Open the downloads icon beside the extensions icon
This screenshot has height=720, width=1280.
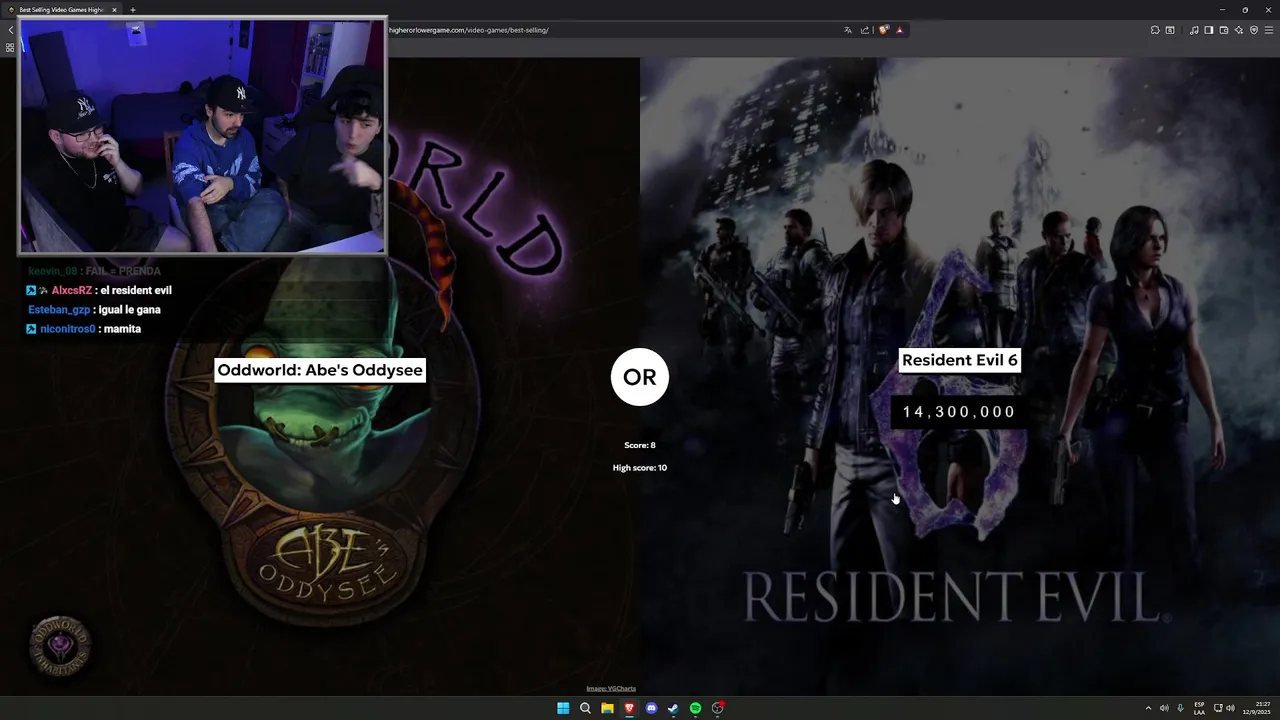click(x=1170, y=30)
